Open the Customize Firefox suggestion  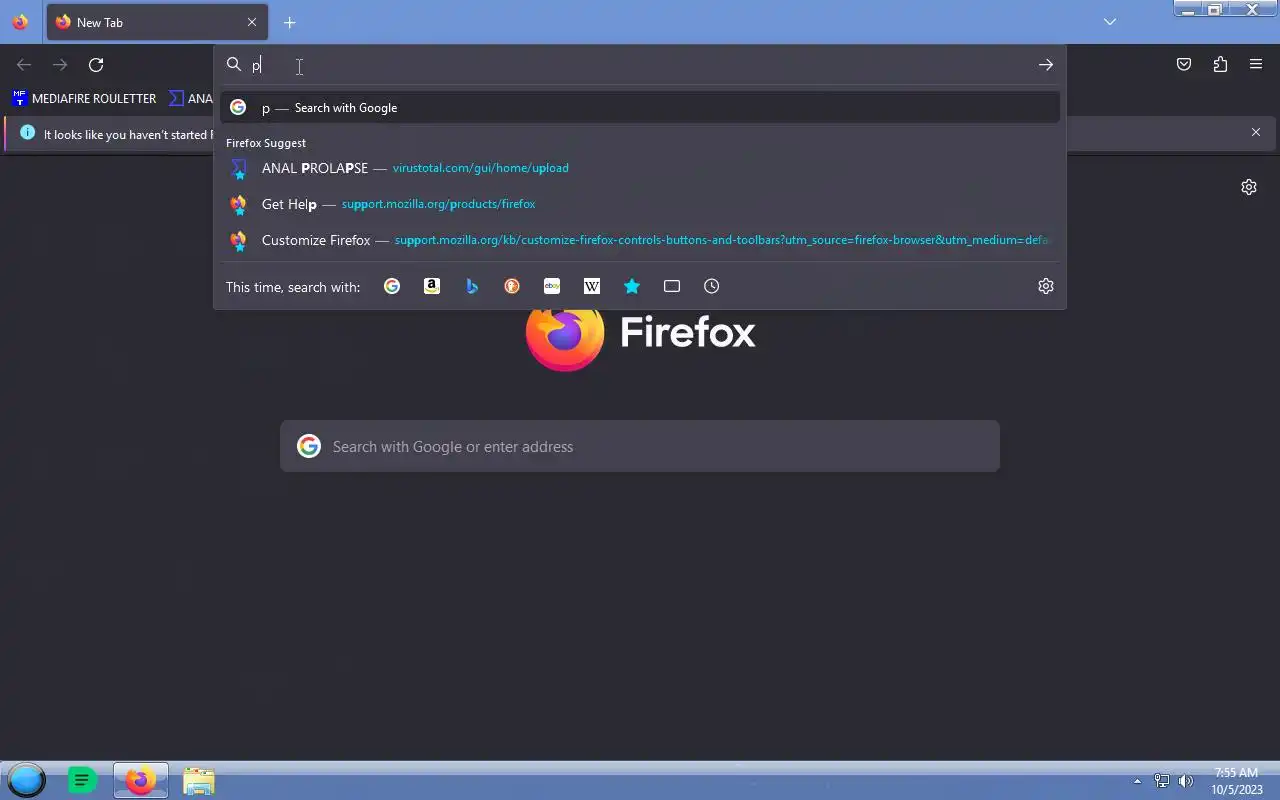coord(640,240)
